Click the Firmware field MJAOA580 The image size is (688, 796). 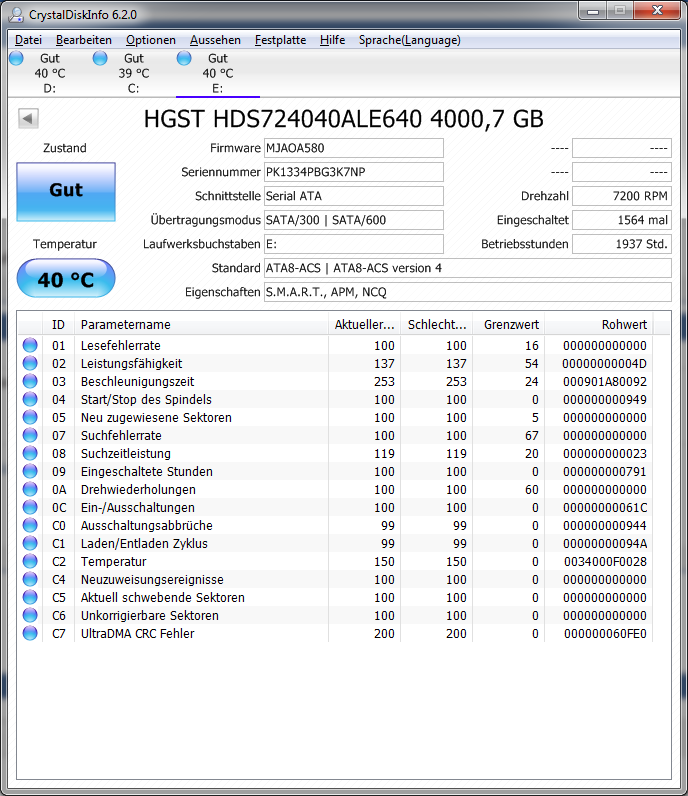tap(353, 148)
